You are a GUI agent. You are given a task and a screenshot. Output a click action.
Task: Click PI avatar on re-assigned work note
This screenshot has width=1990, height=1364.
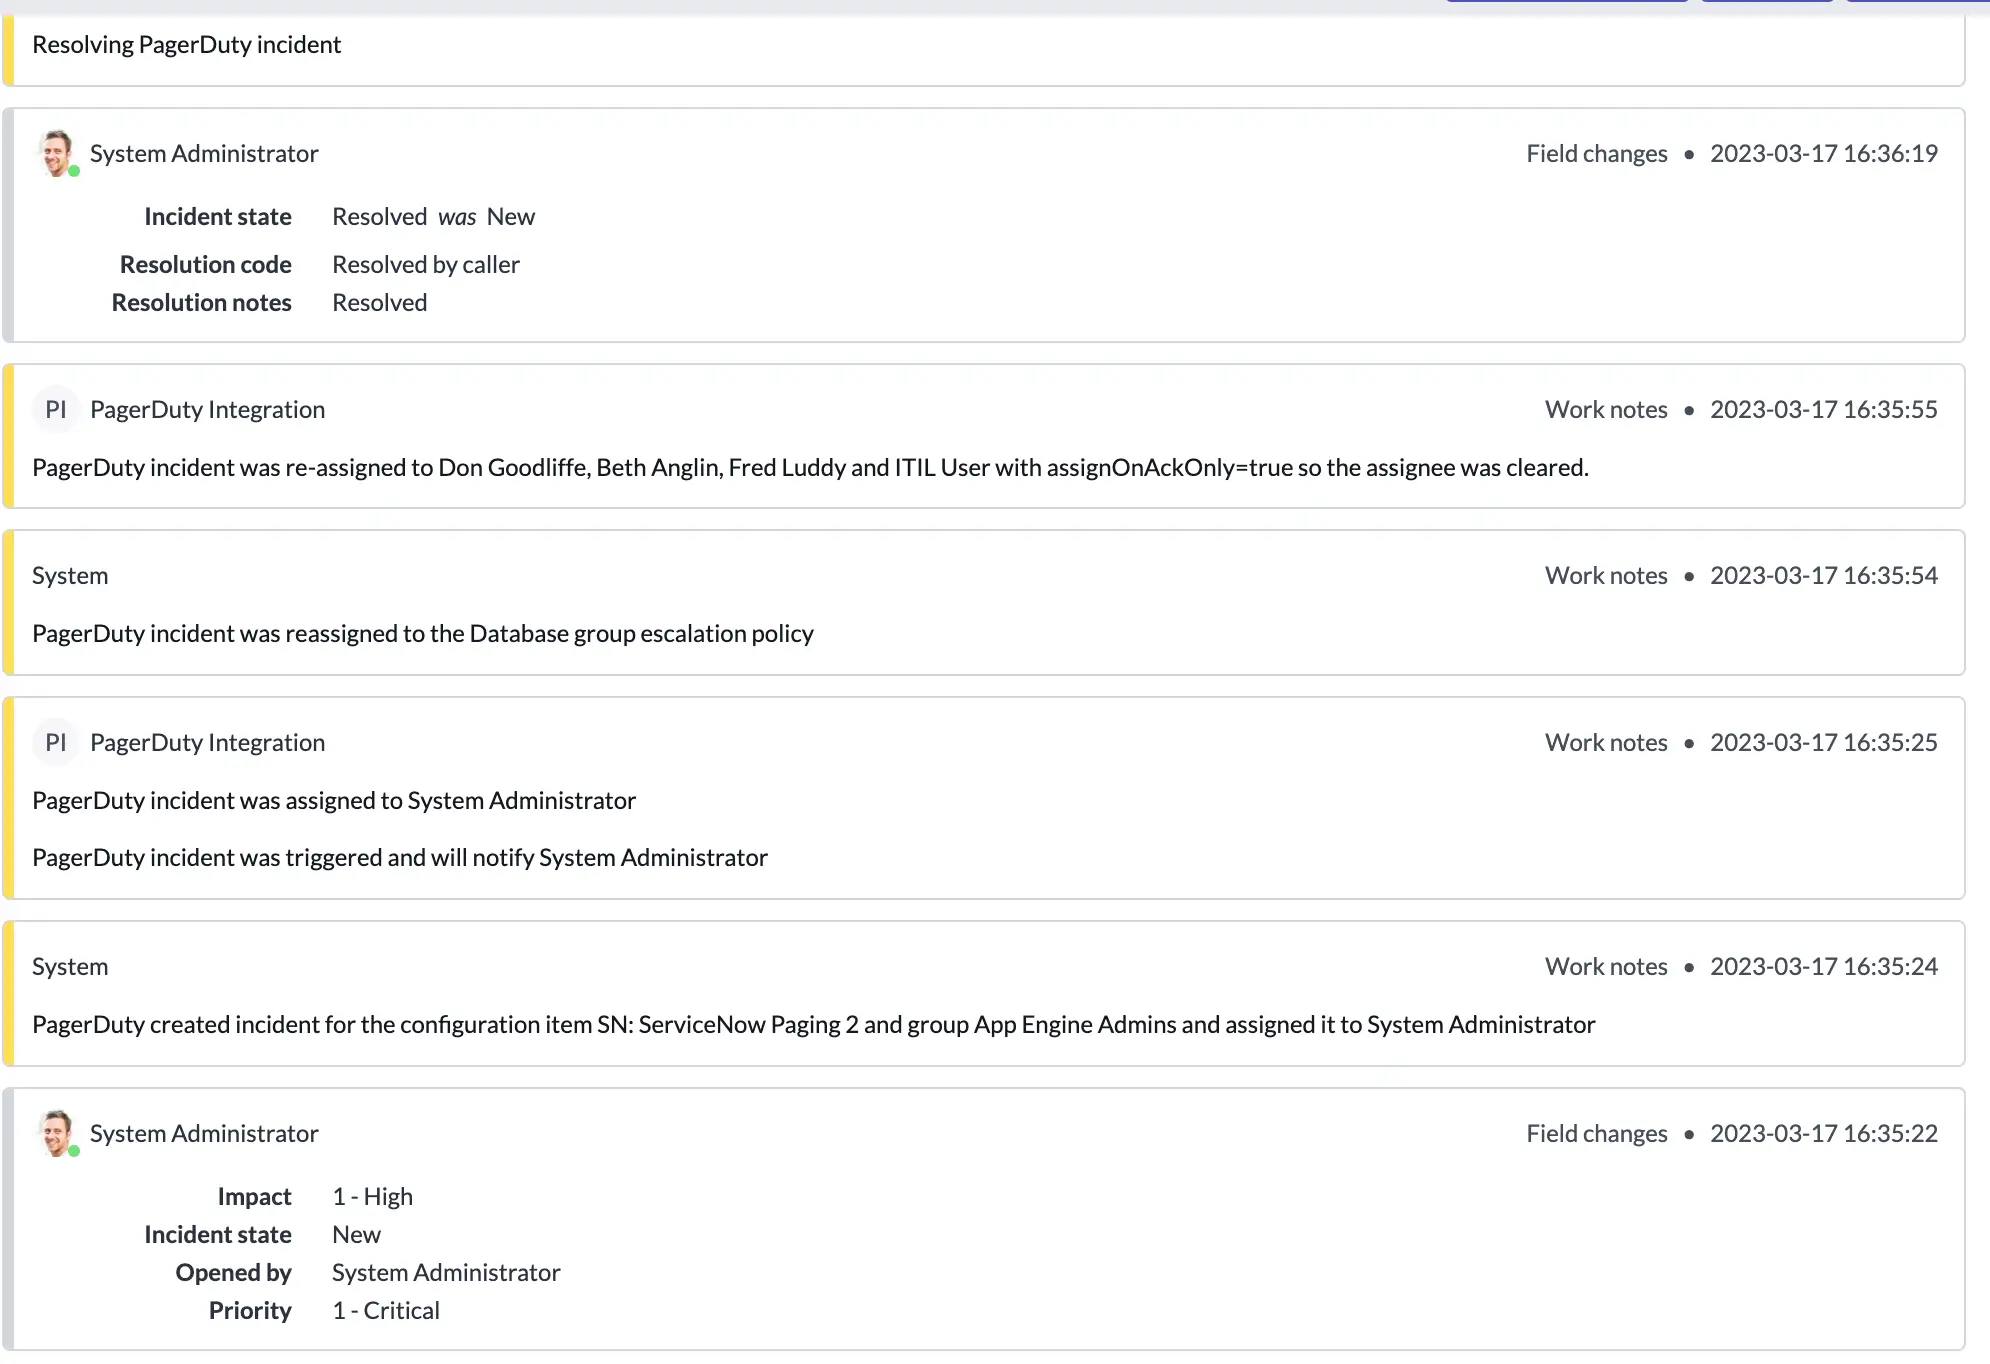click(56, 410)
